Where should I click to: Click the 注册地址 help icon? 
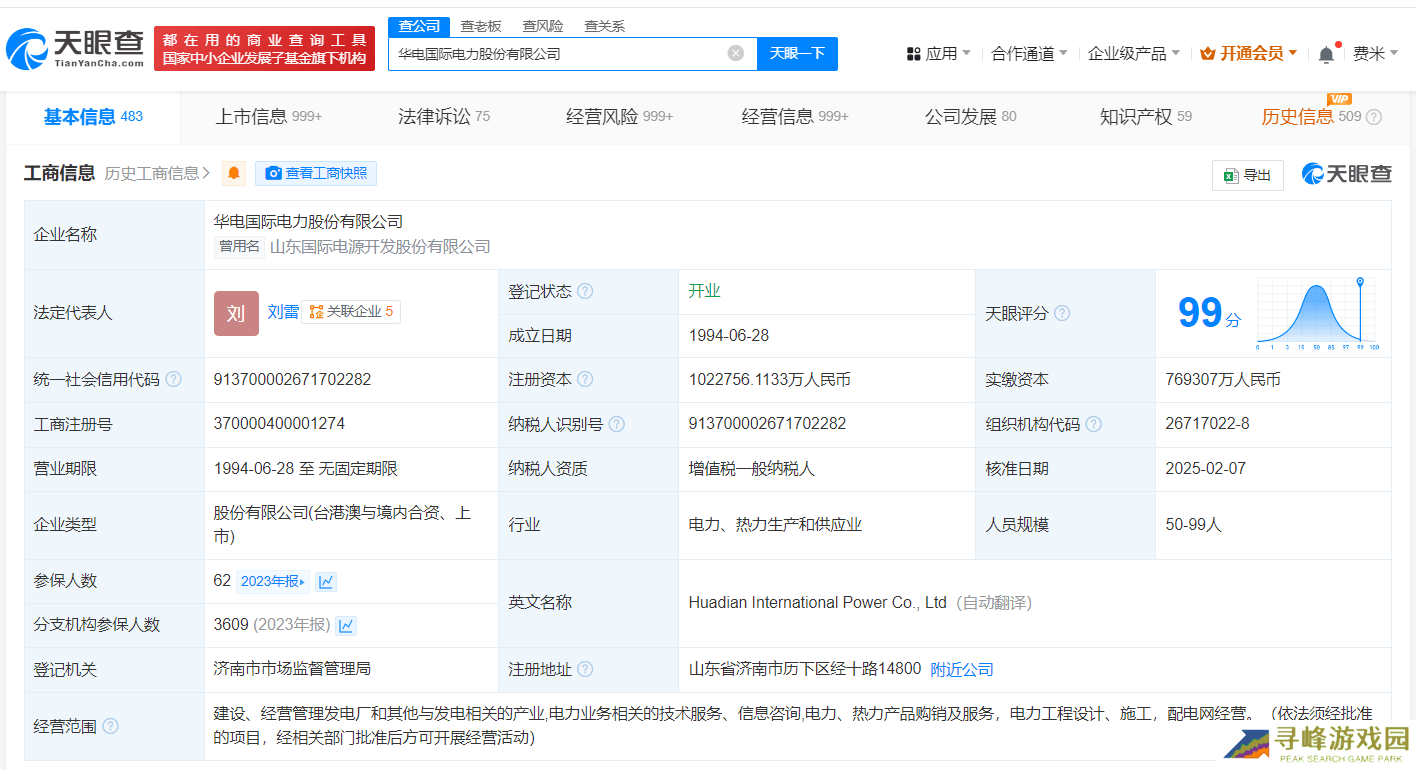(585, 669)
